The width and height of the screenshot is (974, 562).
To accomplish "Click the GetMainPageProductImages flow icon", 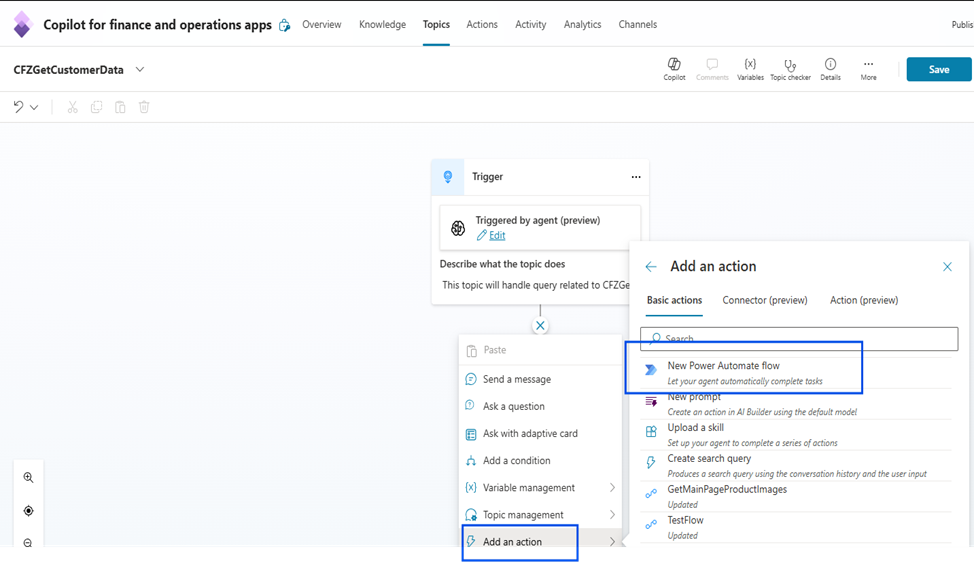I will (651, 494).
